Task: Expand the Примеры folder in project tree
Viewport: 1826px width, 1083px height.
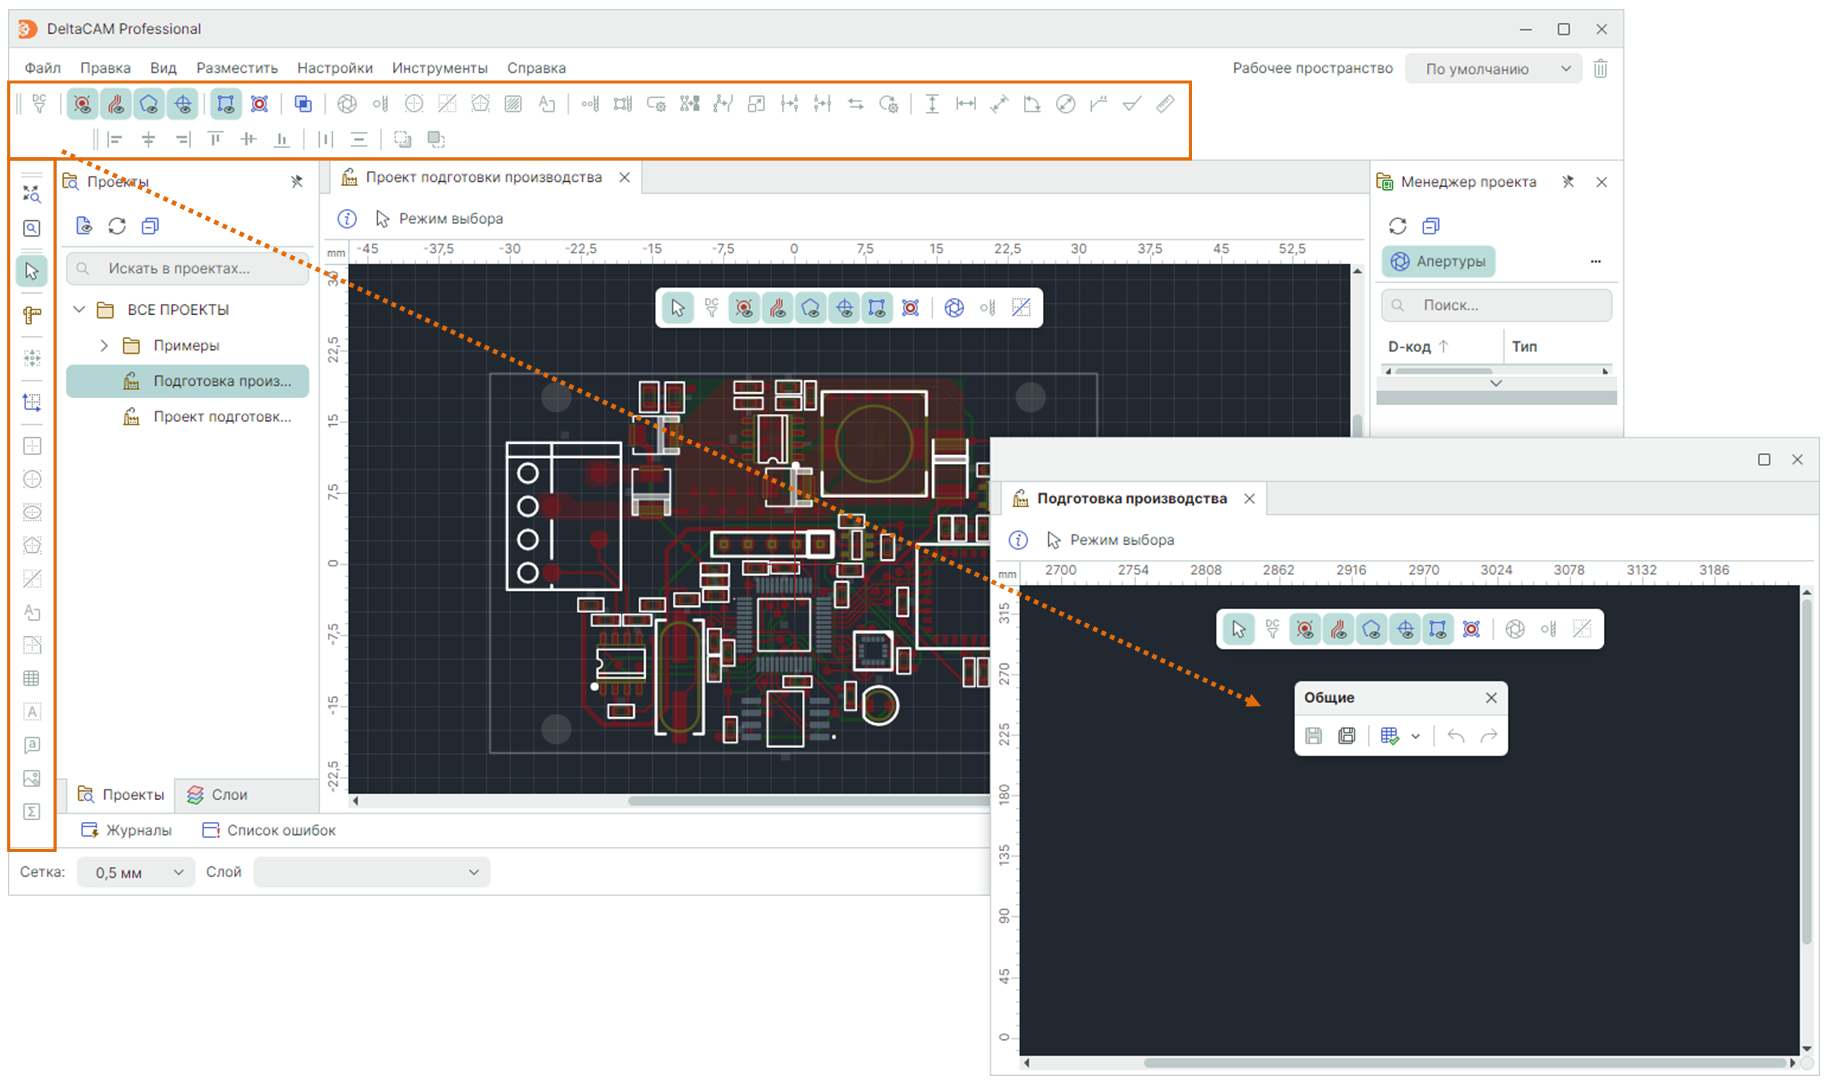Action: point(104,346)
